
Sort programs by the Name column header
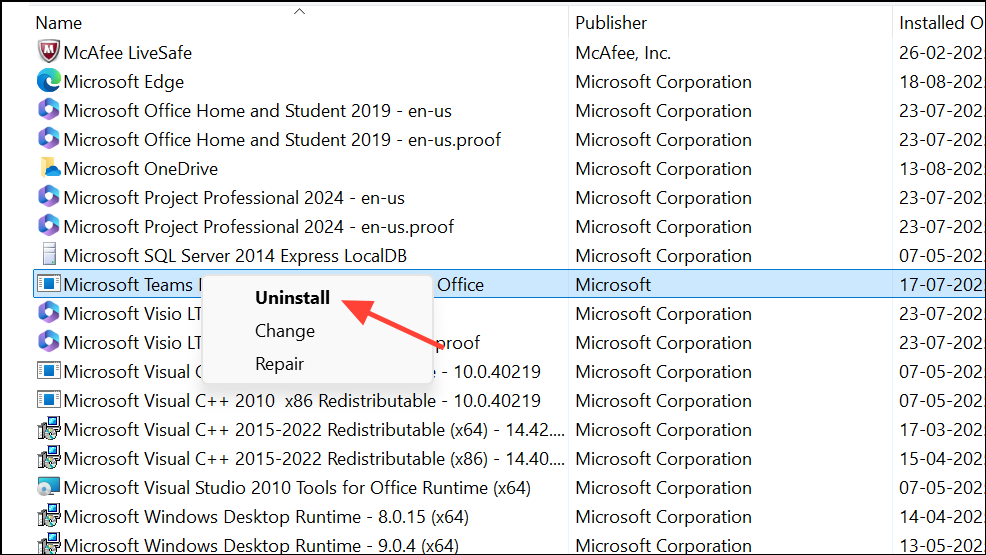58,23
